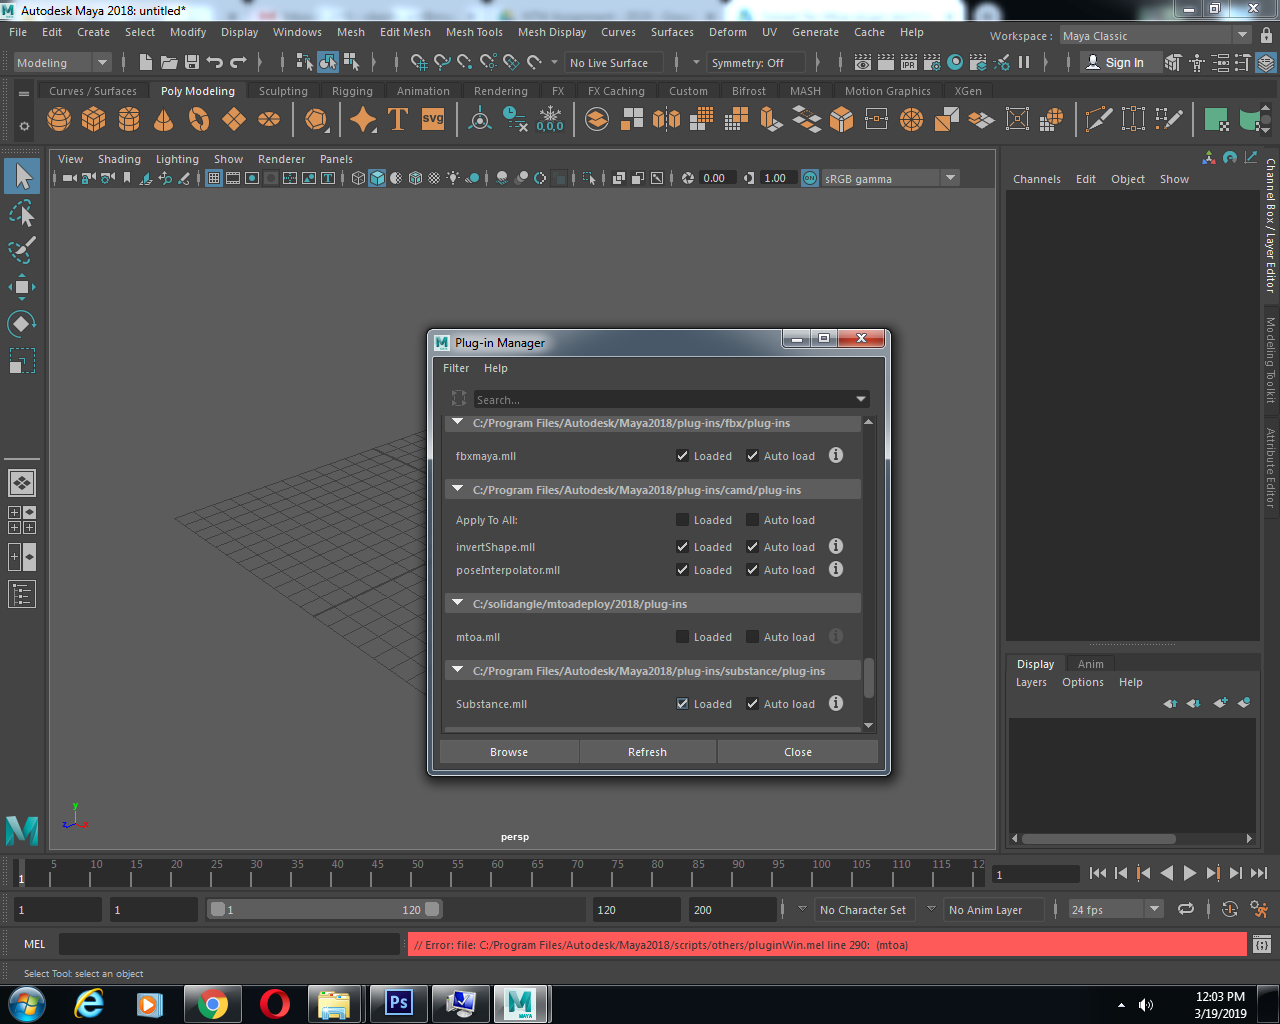Collapse the camd/plug-ins folder section
Image resolution: width=1280 pixels, height=1024 pixels.
(x=457, y=489)
